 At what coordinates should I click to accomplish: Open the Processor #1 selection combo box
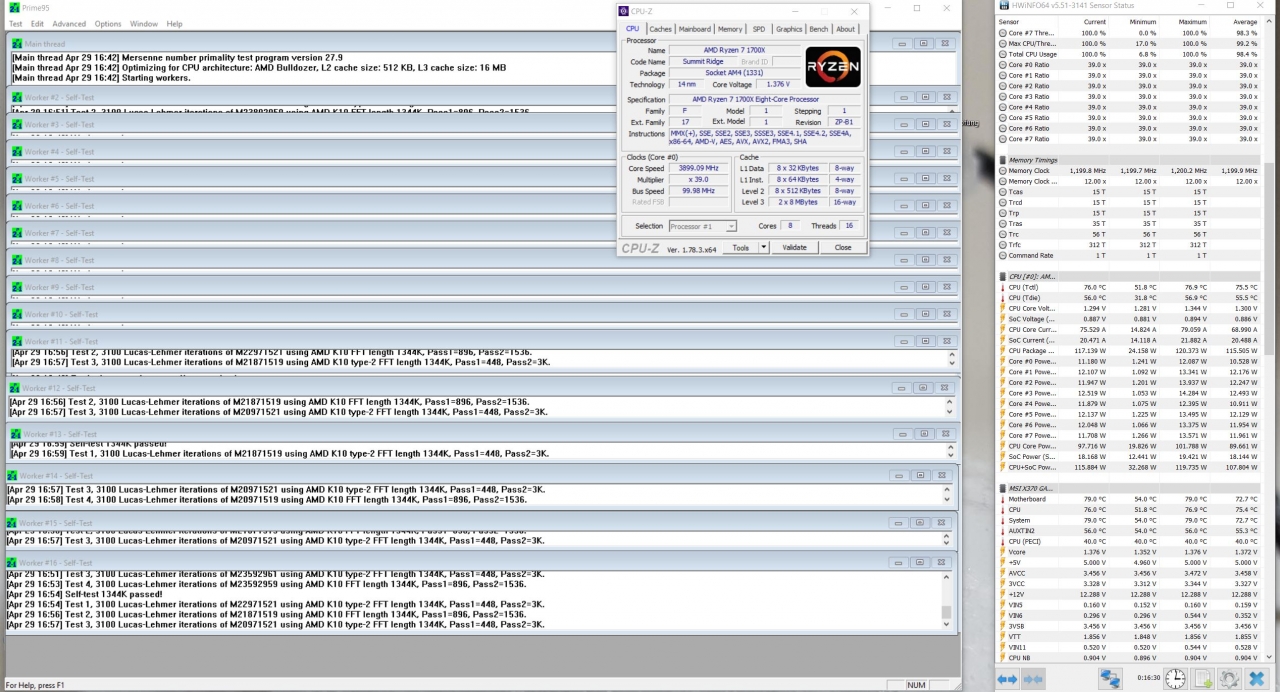(702, 226)
